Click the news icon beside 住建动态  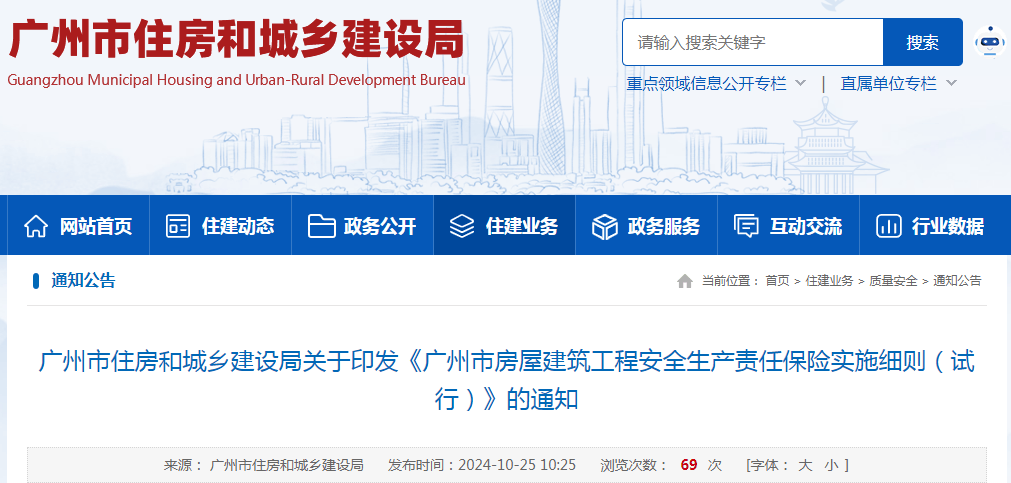178,226
